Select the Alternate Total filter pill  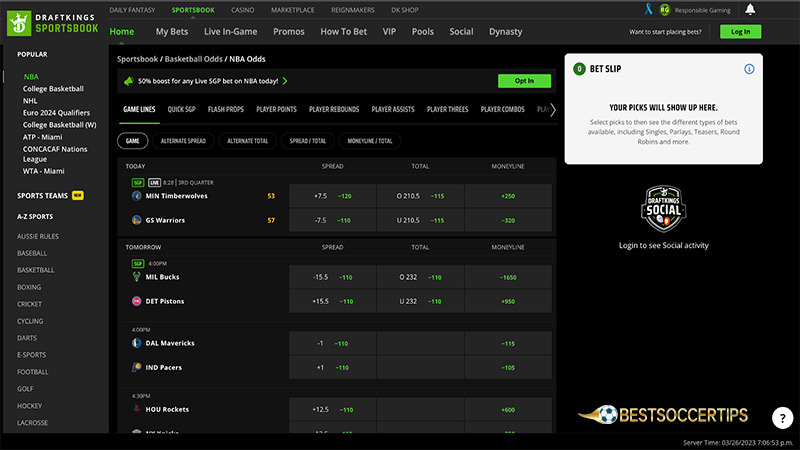pos(247,141)
